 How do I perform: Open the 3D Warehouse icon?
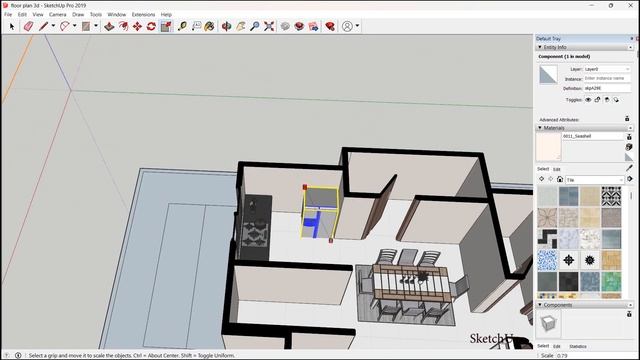click(x=285, y=27)
